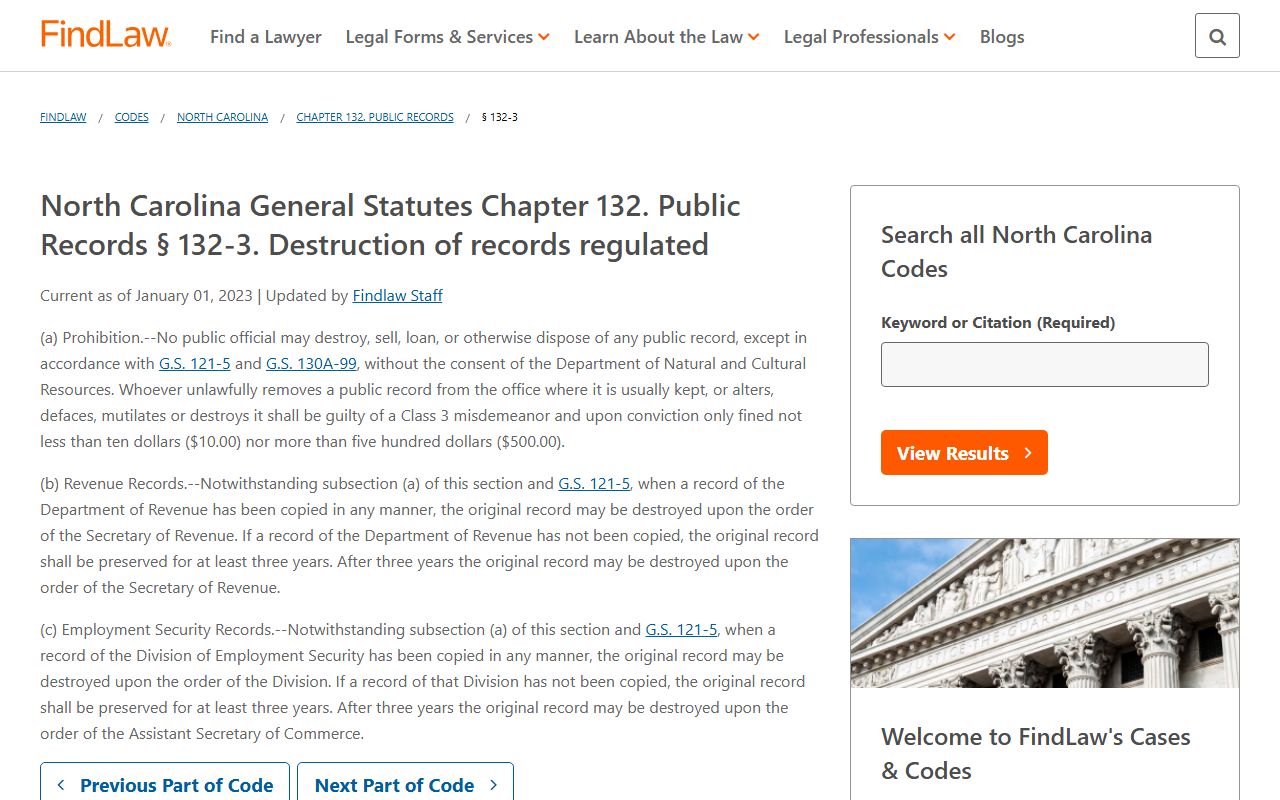Open the search magnifier icon

pos(1217,36)
